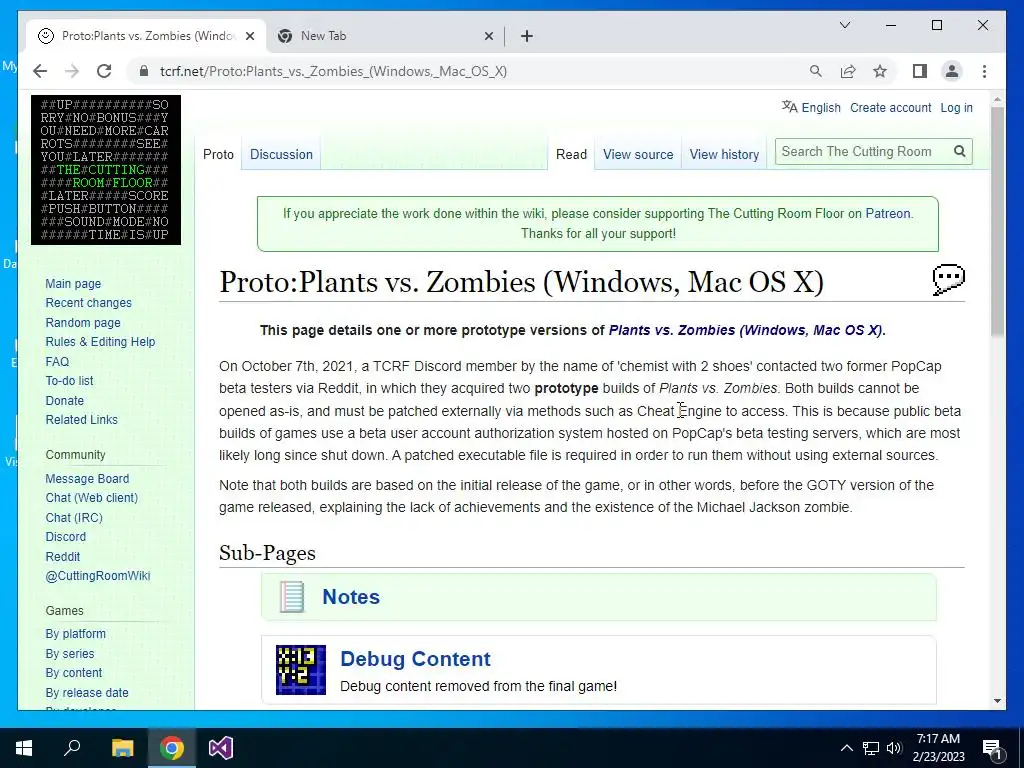Go to Main page in sidebar
This screenshot has height=768, width=1024.
point(73,283)
